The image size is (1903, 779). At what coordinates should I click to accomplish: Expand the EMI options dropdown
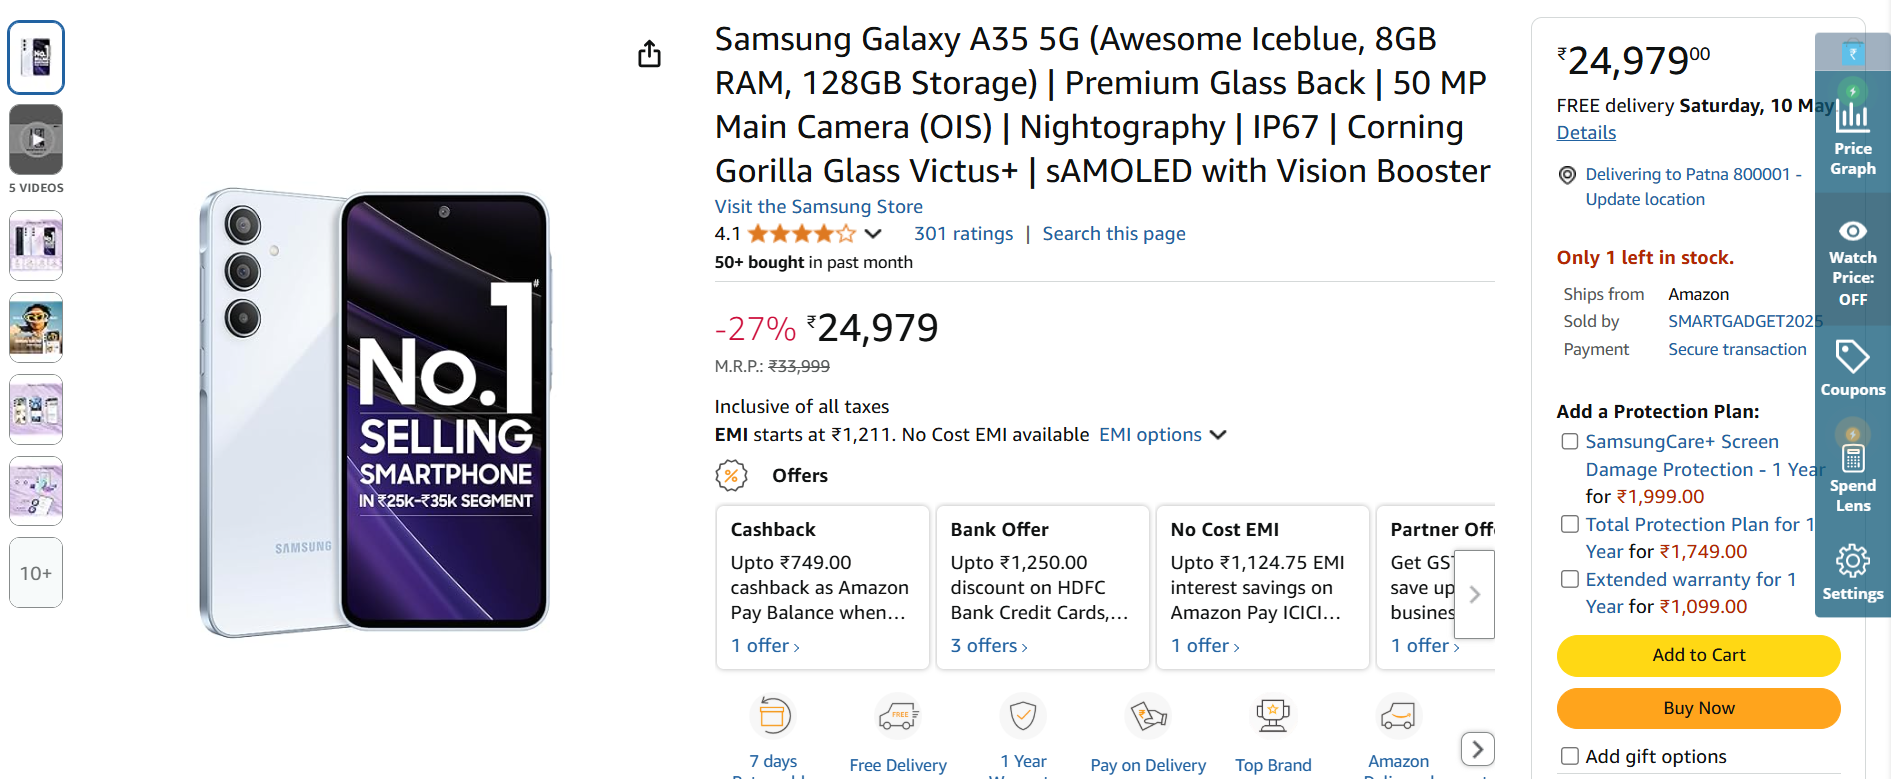(x=1162, y=435)
